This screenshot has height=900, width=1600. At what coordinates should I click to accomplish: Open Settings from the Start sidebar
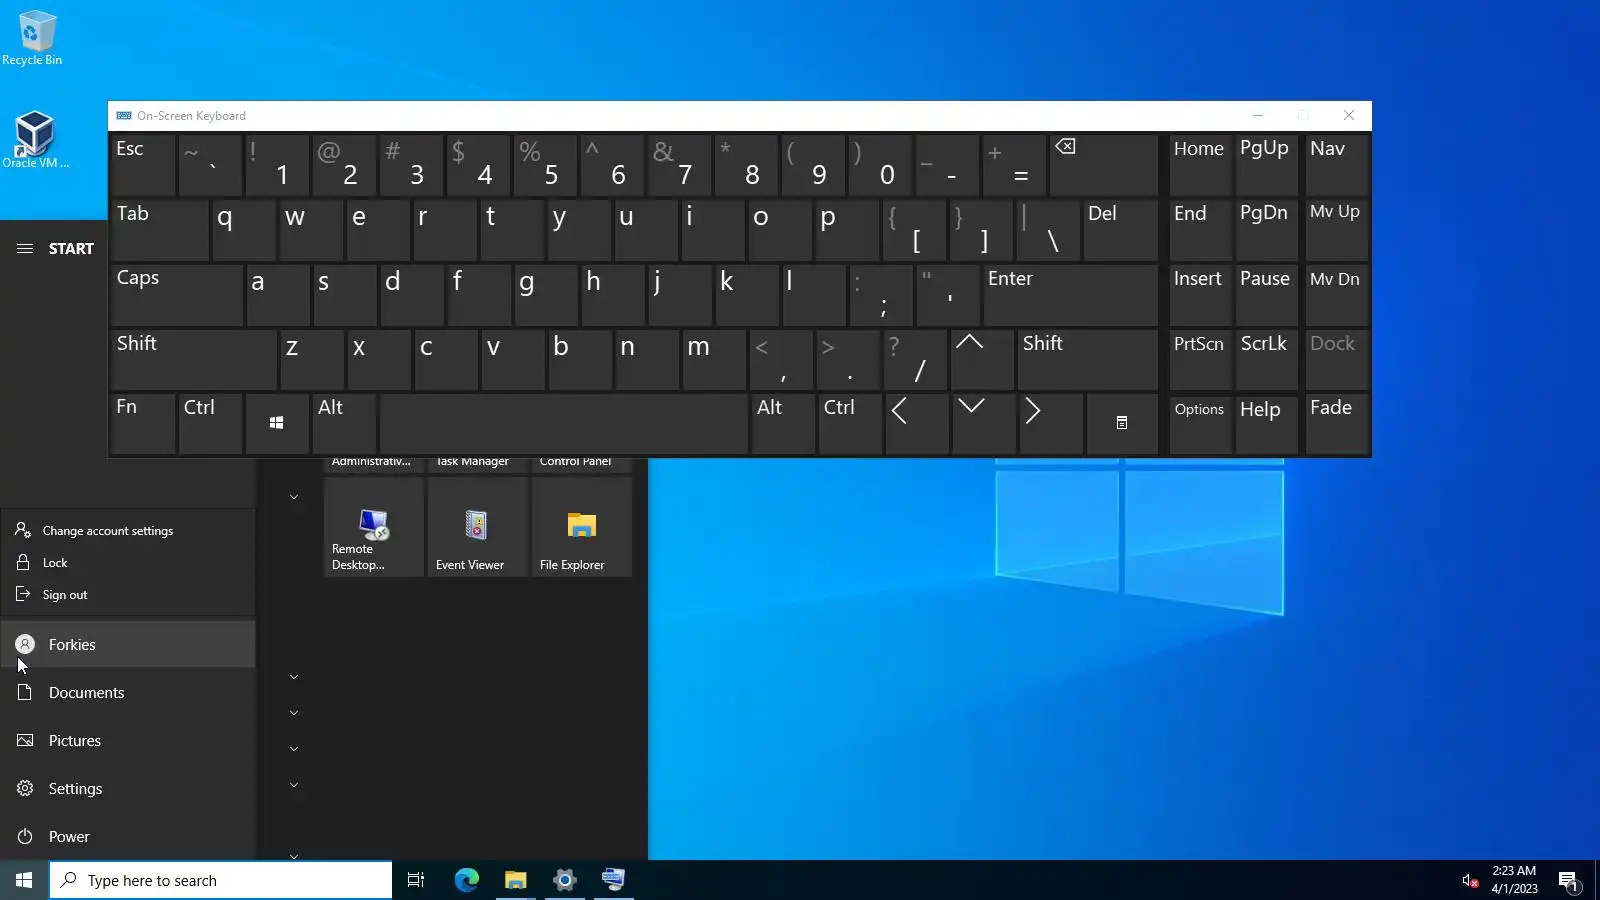(x=128, y=789)
